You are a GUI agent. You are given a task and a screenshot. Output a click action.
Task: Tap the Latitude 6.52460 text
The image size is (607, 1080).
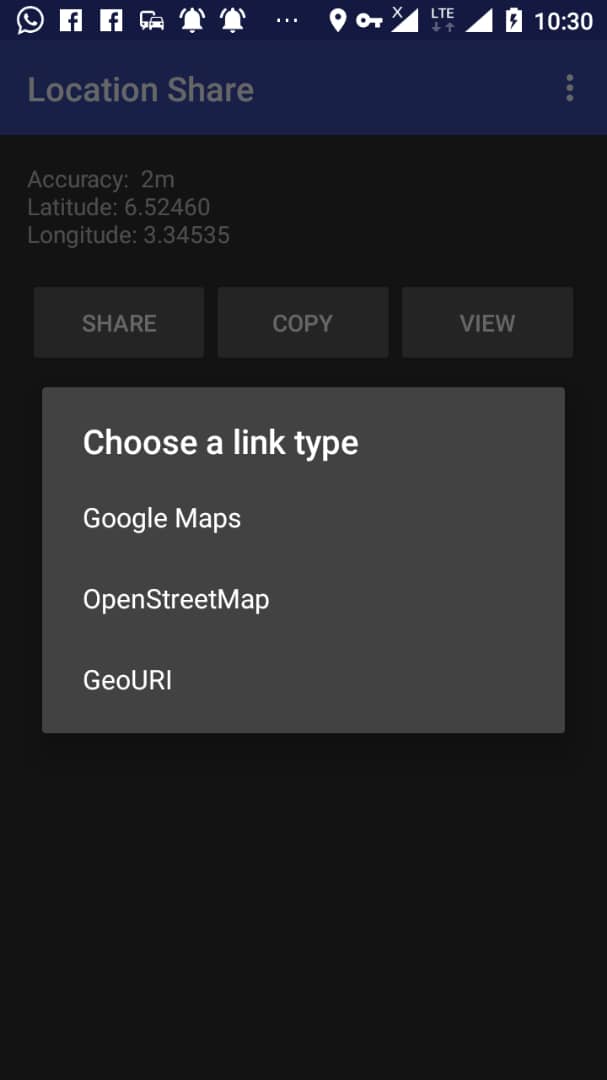(119, 207)
